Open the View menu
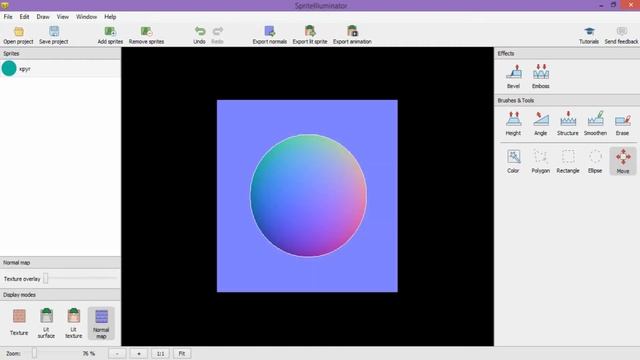The image size is (640, 360). point(62,17)
